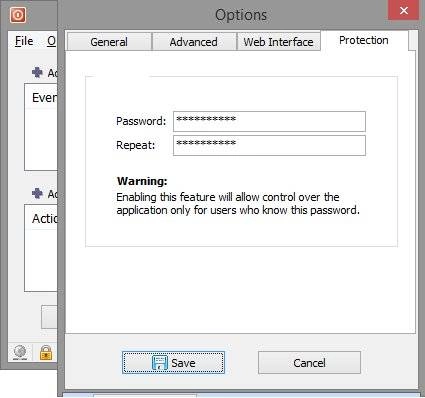The width and height of the screenshot is (425, 398).
Task: Click the globe icon in the status bar
Action: pos(20,352)
